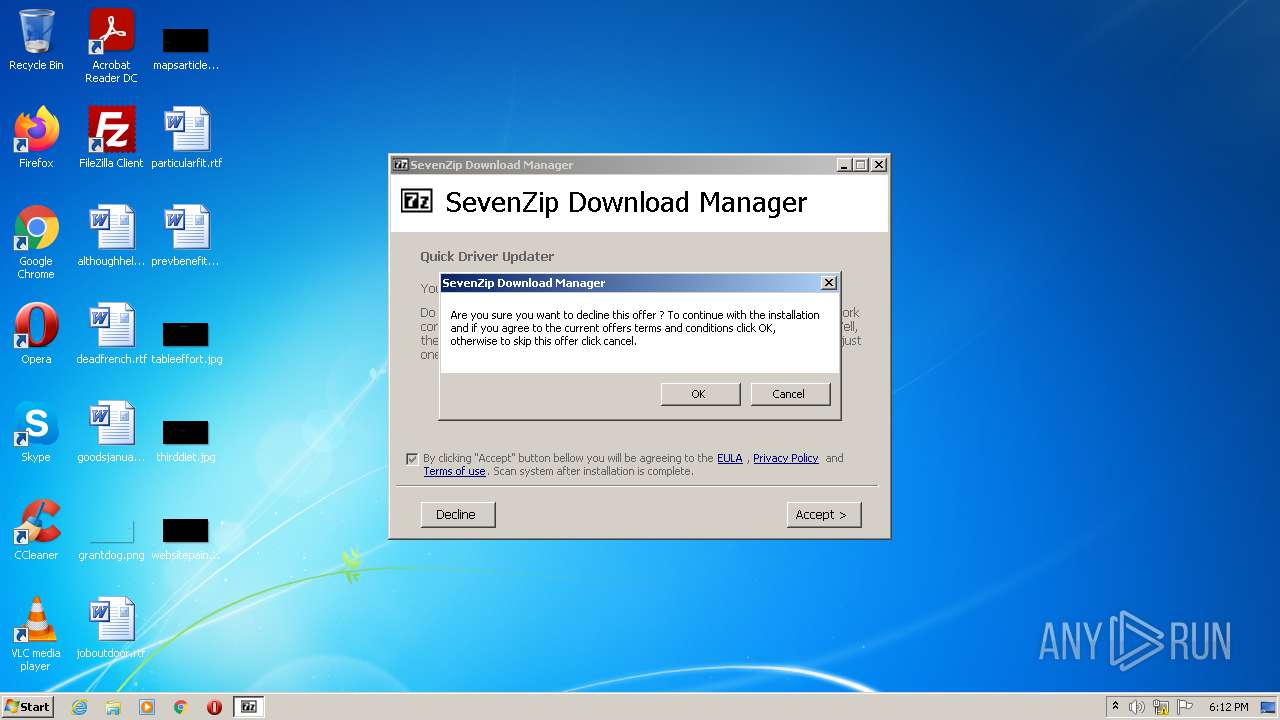Select joboutdoor.rtf document
Viewport: 1280px width, 720px height.
pyautogui.click(x=111, y=628)
